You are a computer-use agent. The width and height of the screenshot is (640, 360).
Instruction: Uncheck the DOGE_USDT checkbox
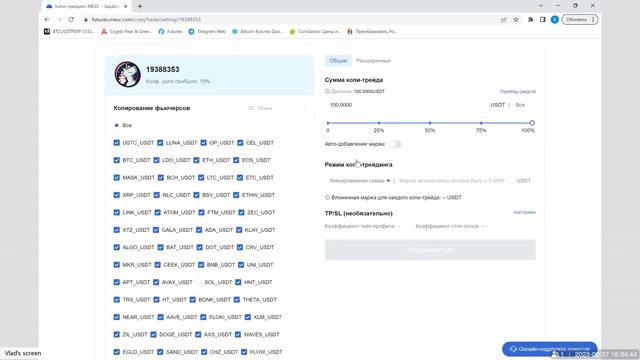[x=153, y=334]
